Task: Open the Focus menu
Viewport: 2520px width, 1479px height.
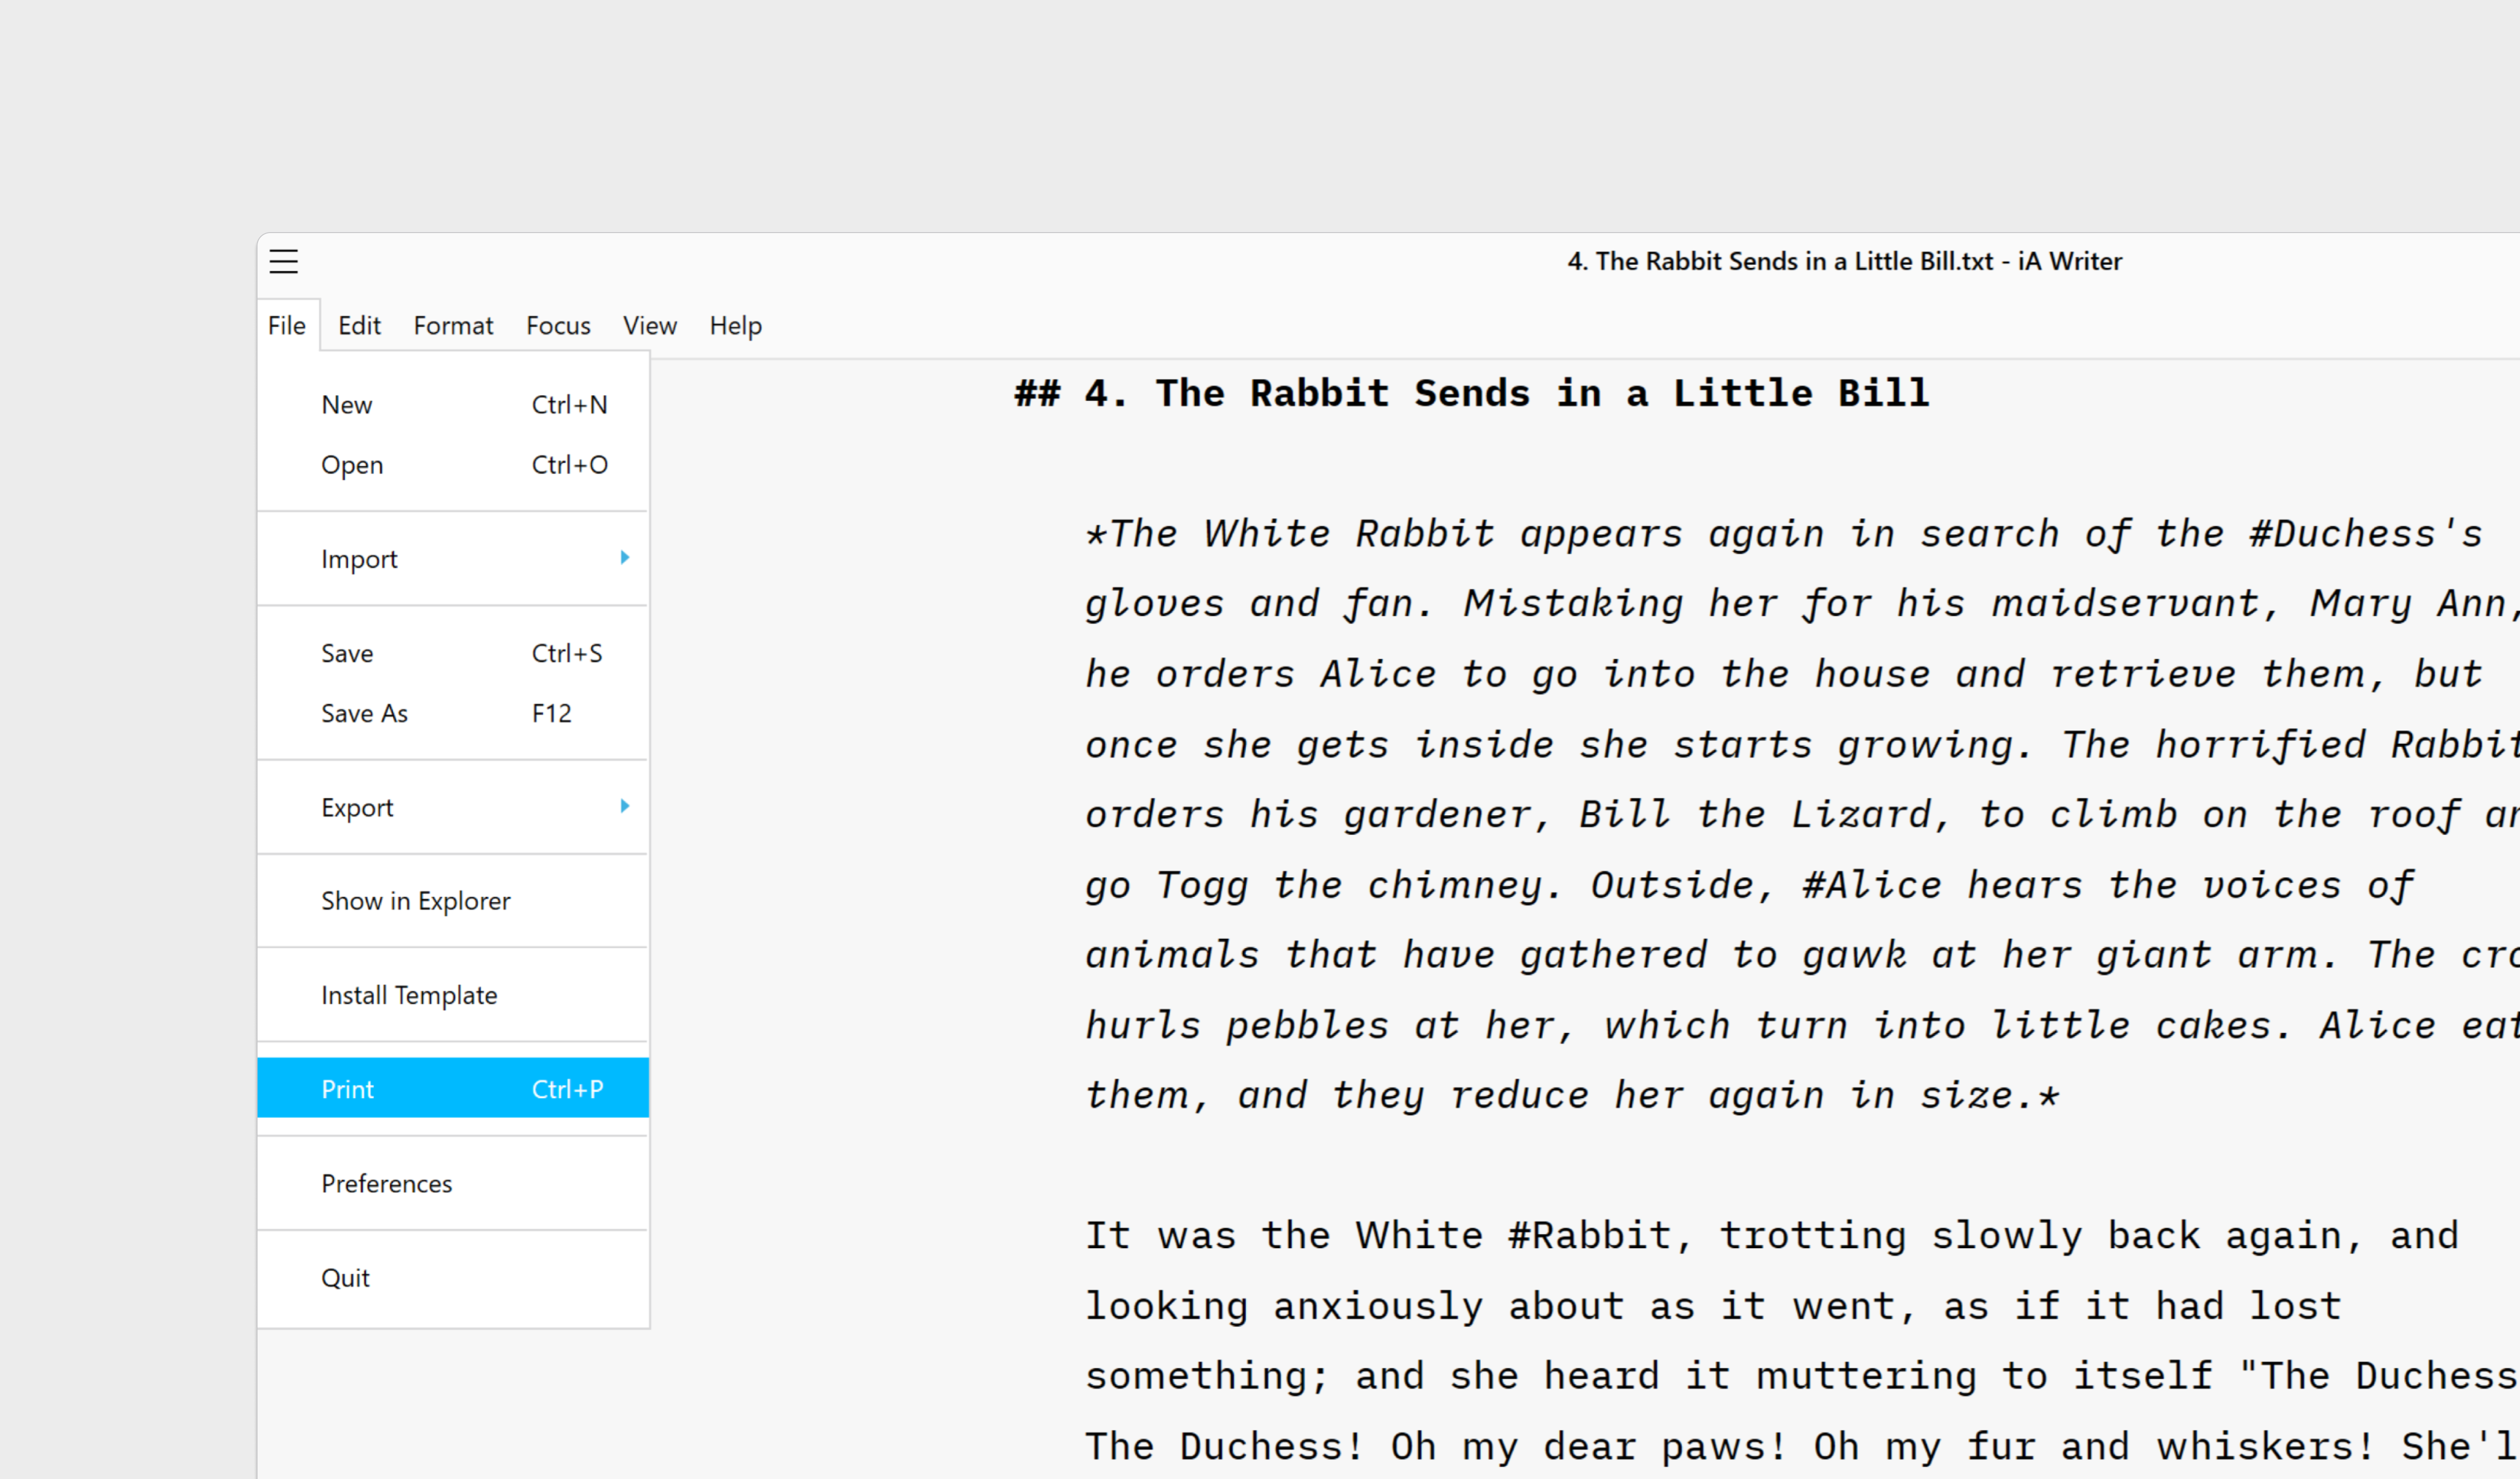Action: (558, 325)
